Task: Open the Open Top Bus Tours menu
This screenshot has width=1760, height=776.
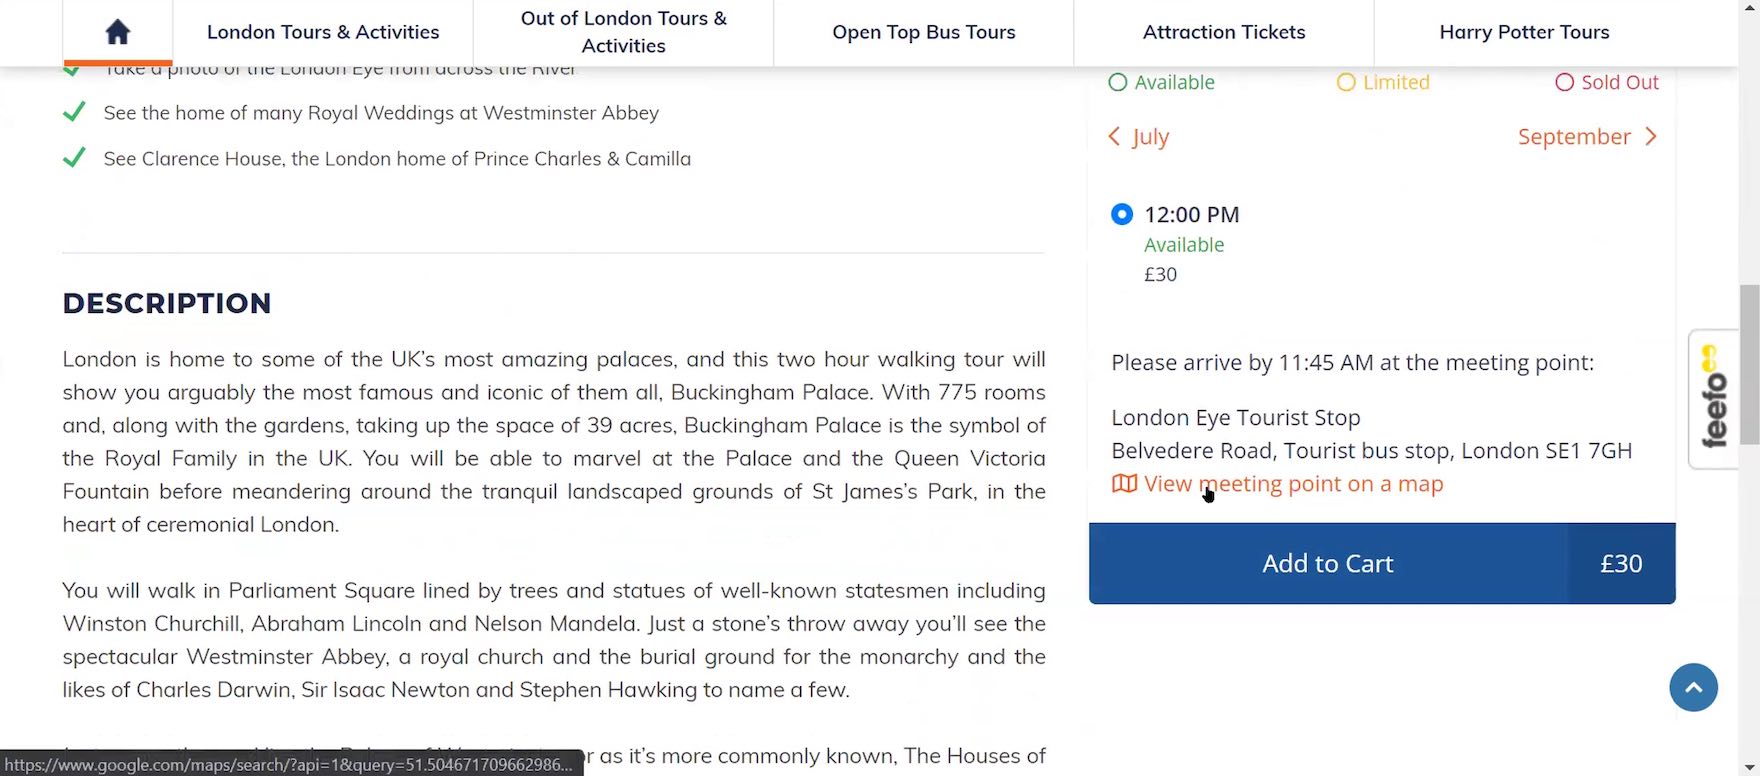Action: pyautogui.click(x=923, y=32)
